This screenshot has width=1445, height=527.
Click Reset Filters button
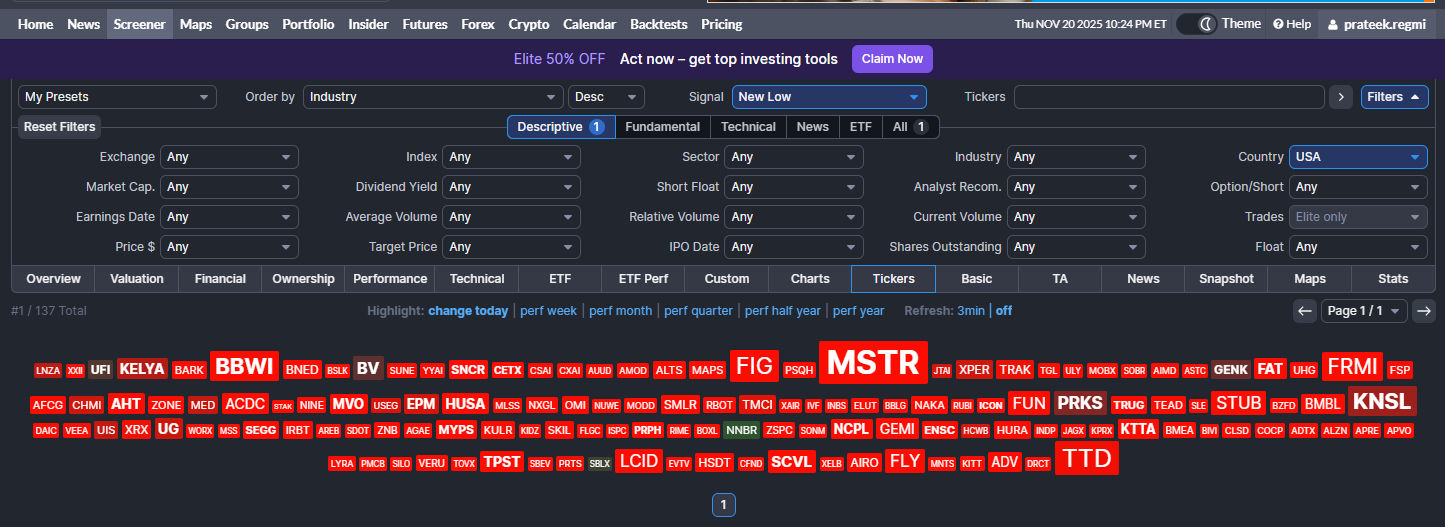pyautogui.click(x=60, y=127)
